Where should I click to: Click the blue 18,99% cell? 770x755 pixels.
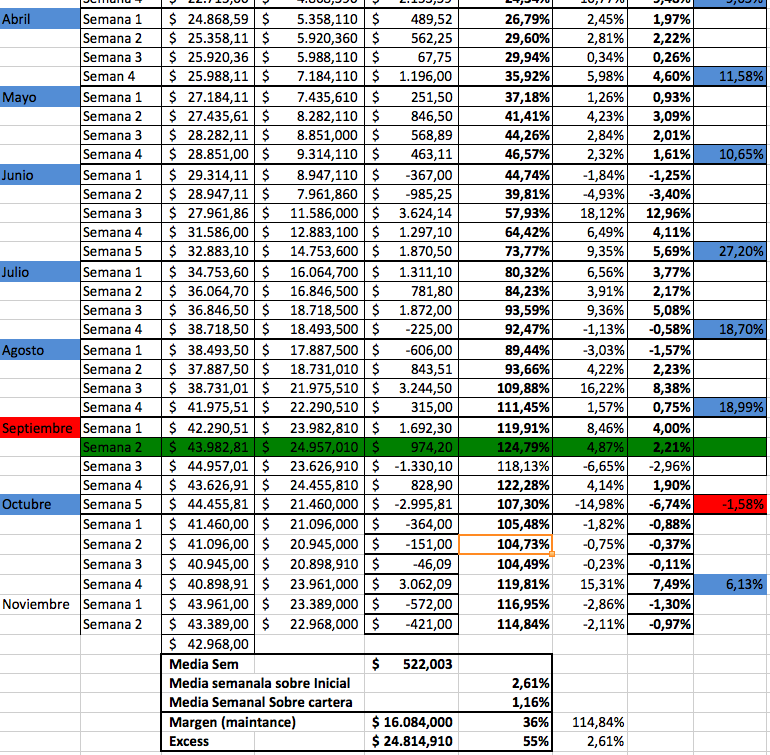point(730,407)
